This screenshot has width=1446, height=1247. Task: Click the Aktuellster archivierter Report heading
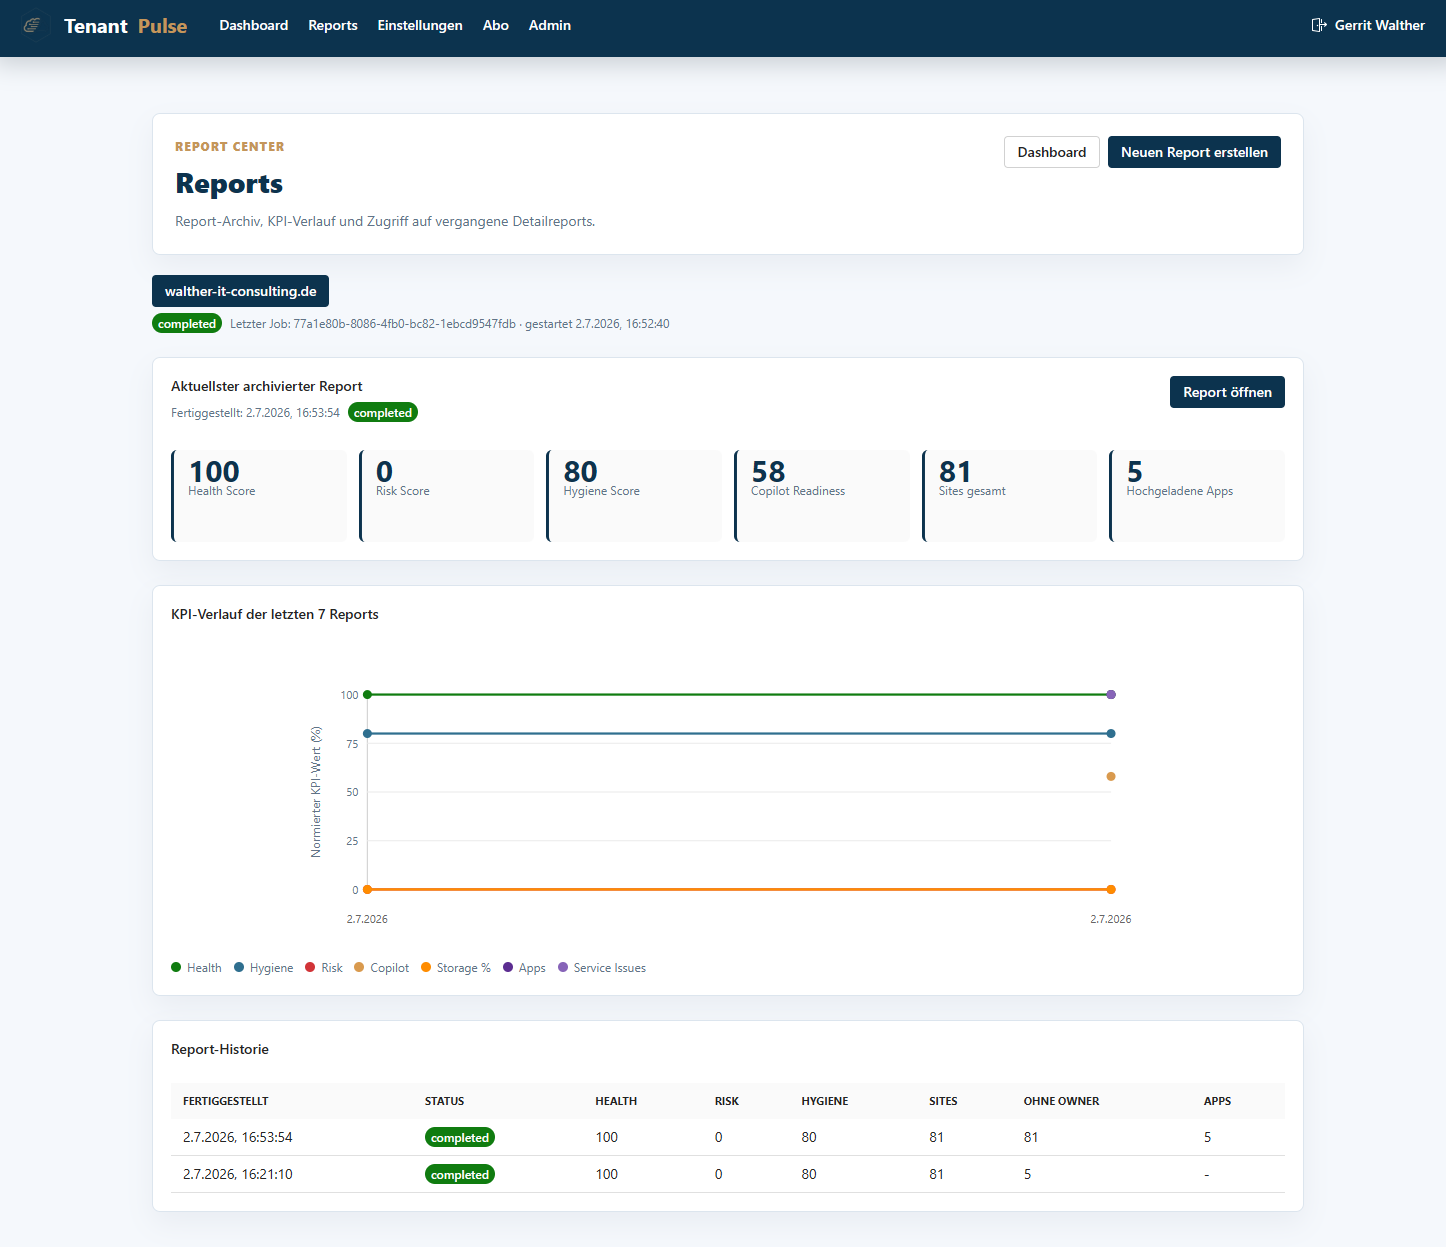(267, 386)
